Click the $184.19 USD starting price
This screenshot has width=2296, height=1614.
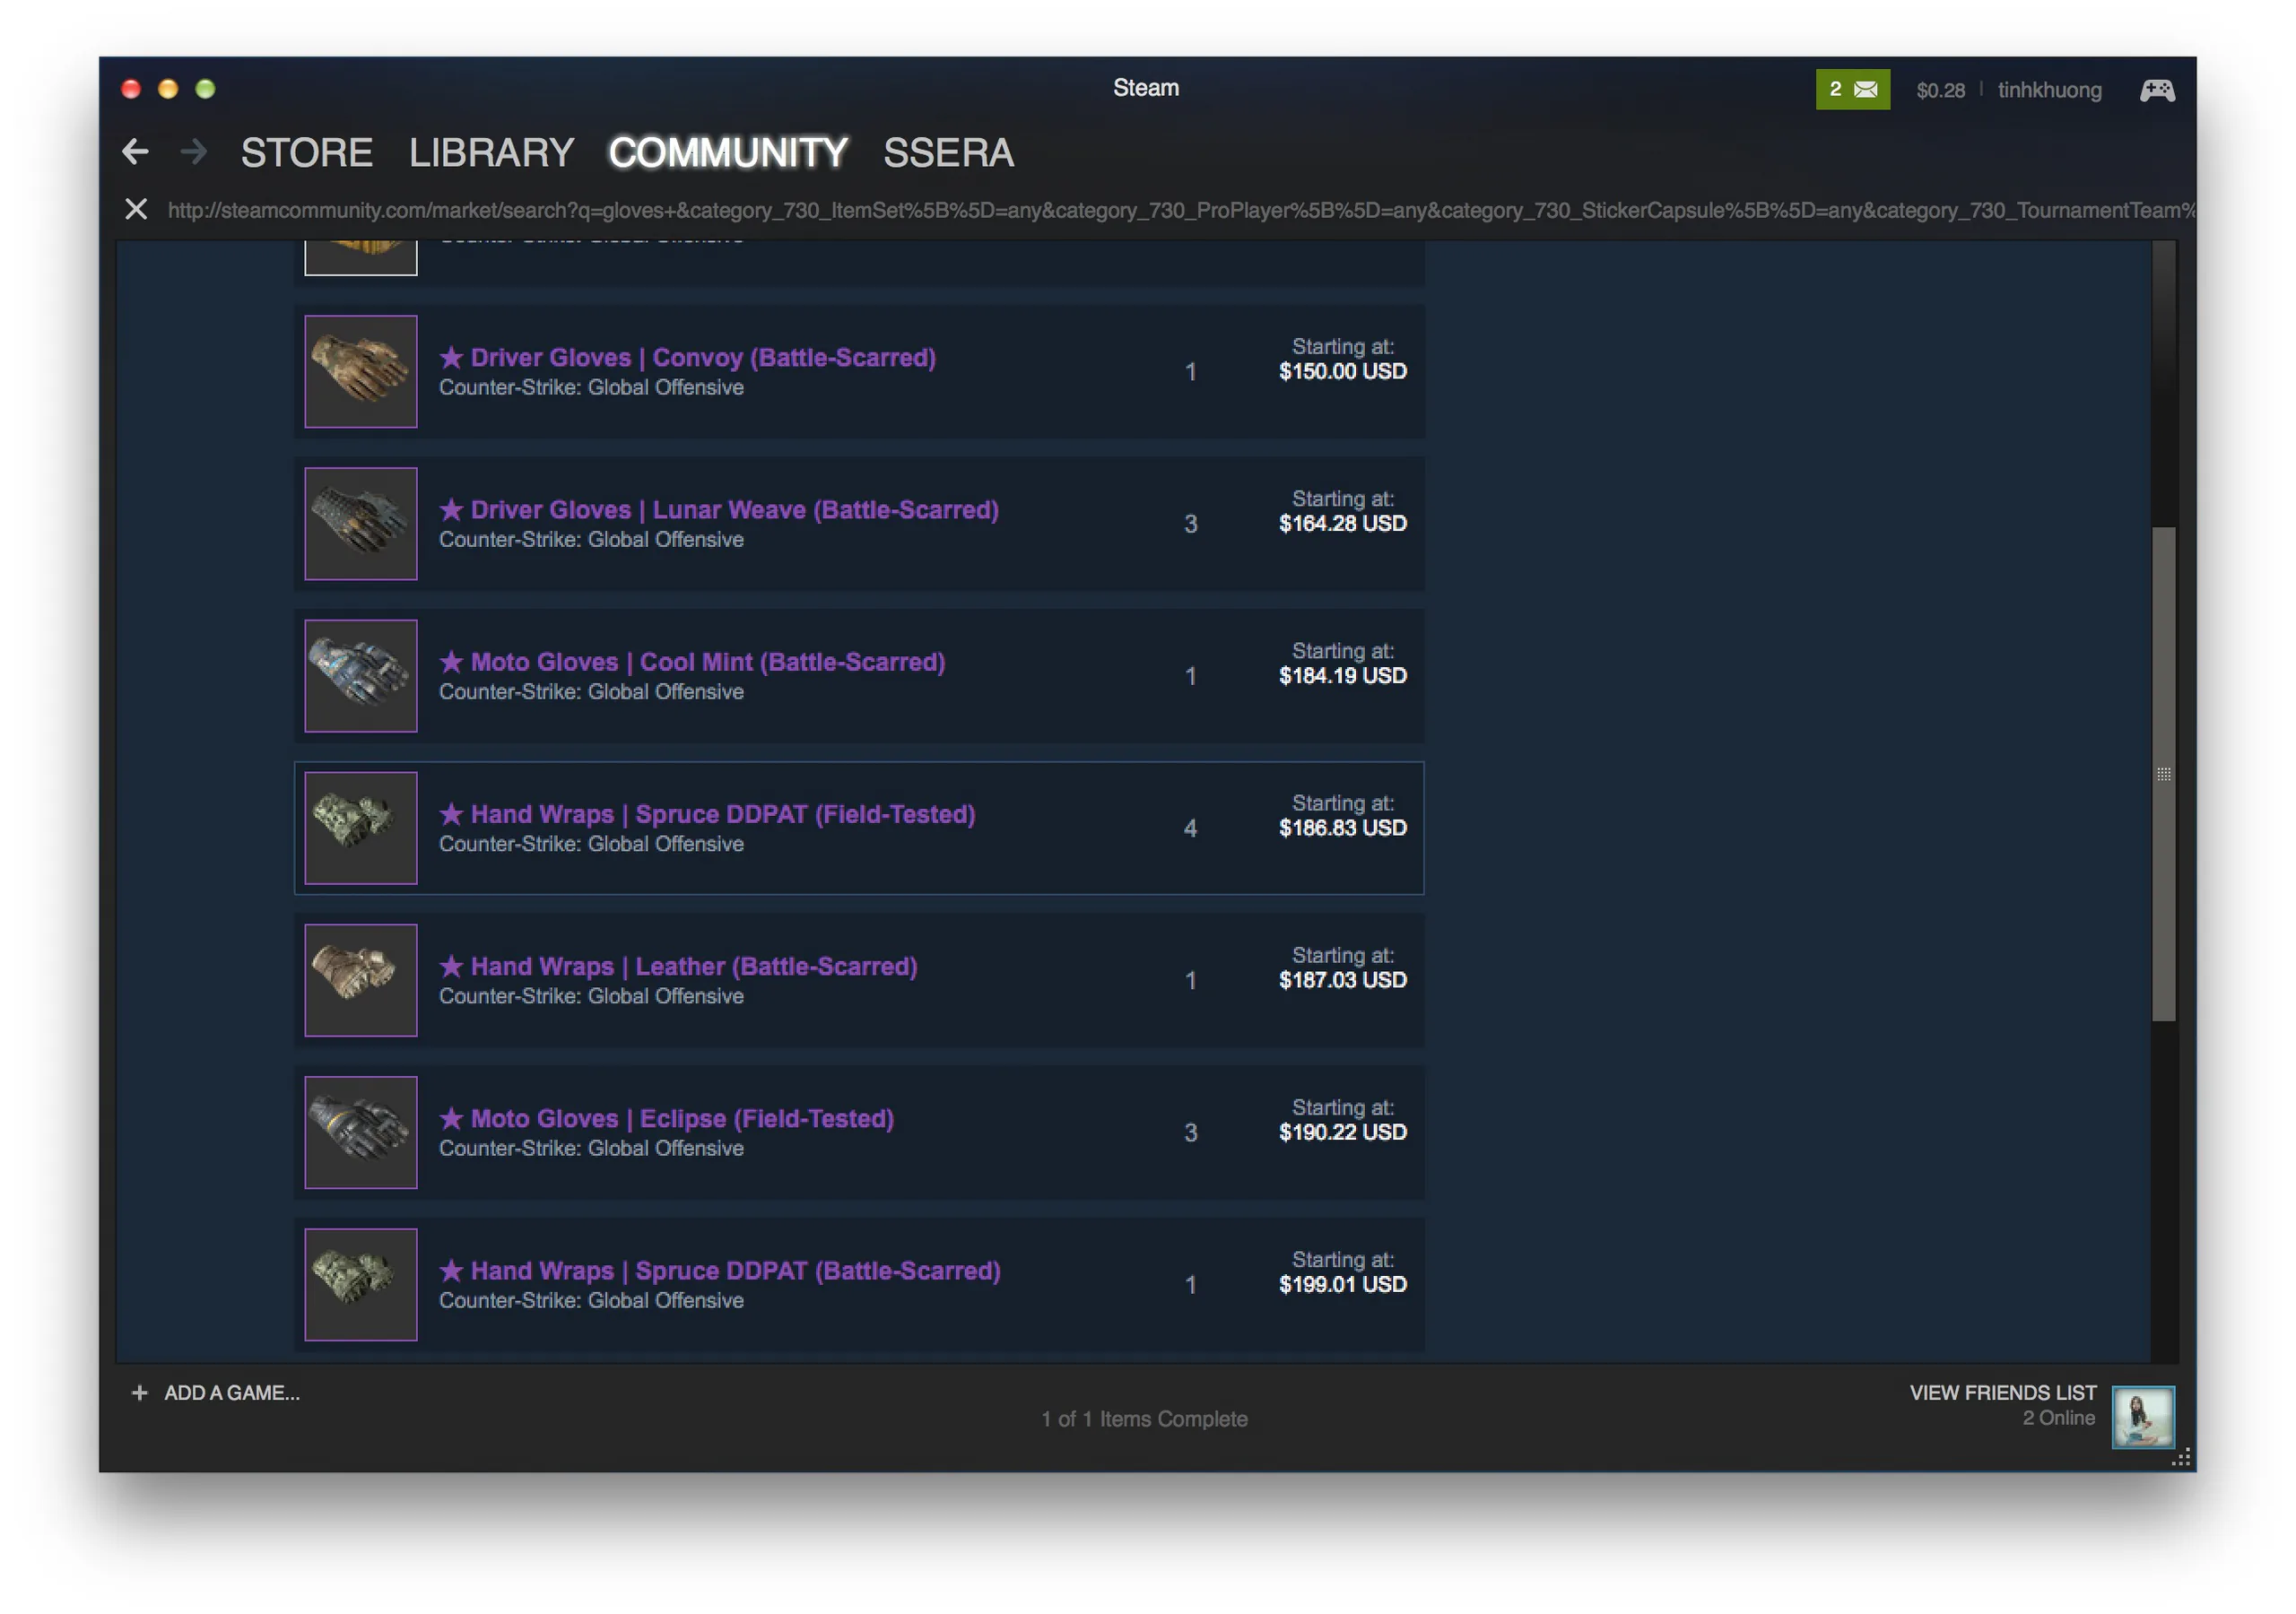point(1342,675)
